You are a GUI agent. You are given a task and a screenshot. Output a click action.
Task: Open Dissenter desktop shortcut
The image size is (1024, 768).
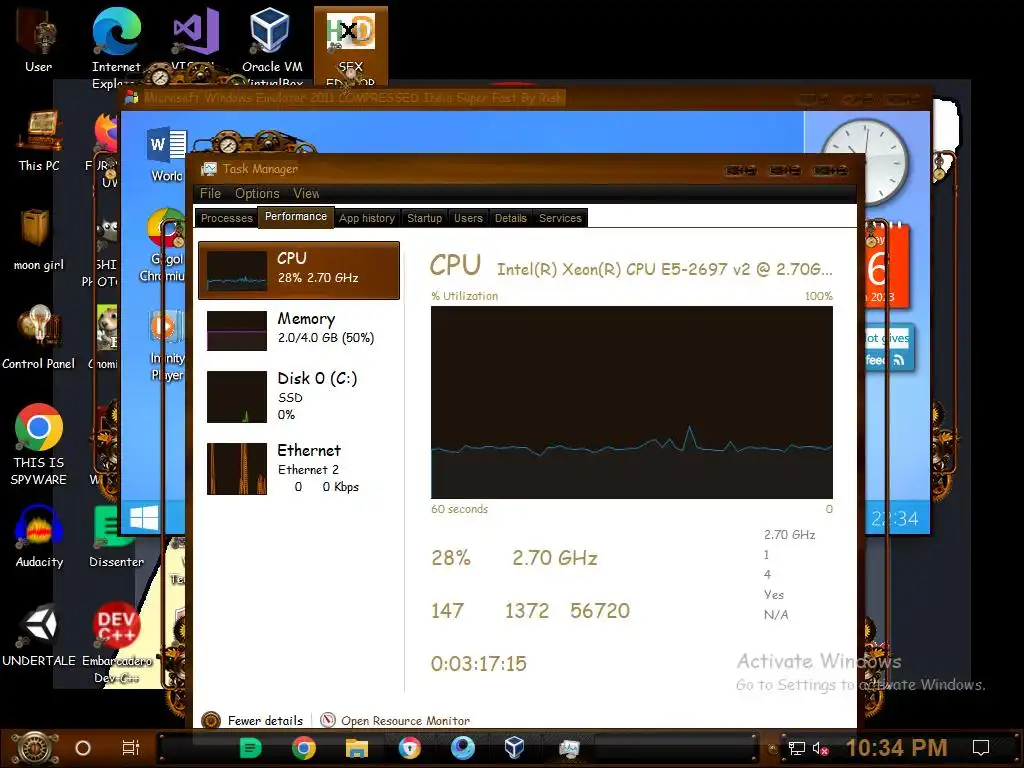point(116,537)
